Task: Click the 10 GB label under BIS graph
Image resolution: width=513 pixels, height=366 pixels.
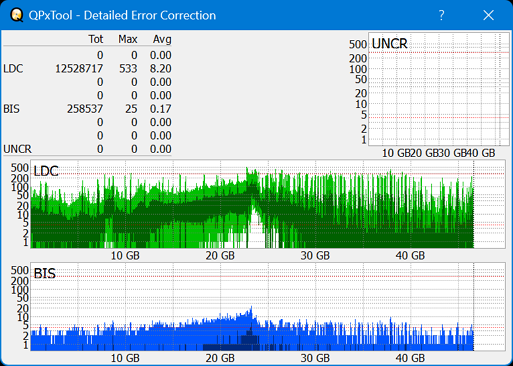Action: point(125,358)
